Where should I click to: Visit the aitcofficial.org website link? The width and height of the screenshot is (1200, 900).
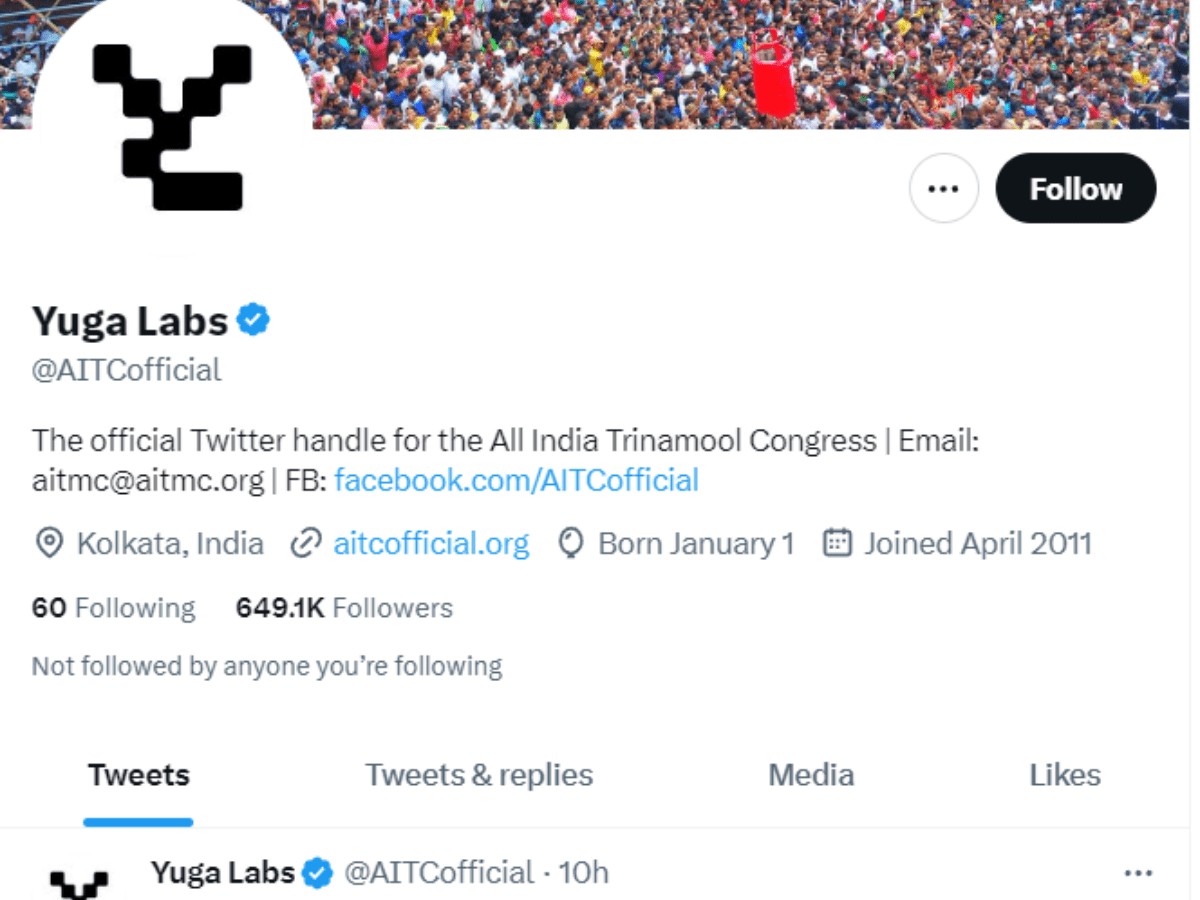pyautogui.click(x=431, y=544)
